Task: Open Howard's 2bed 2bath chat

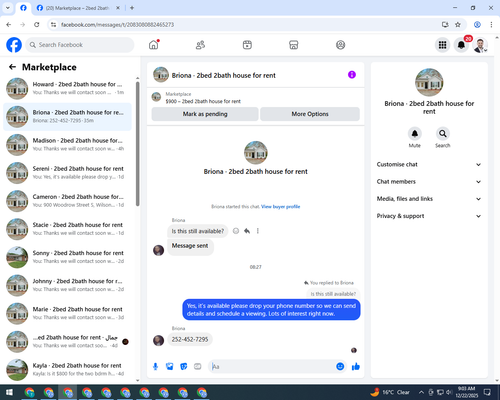Action: (x=68, y=89)
